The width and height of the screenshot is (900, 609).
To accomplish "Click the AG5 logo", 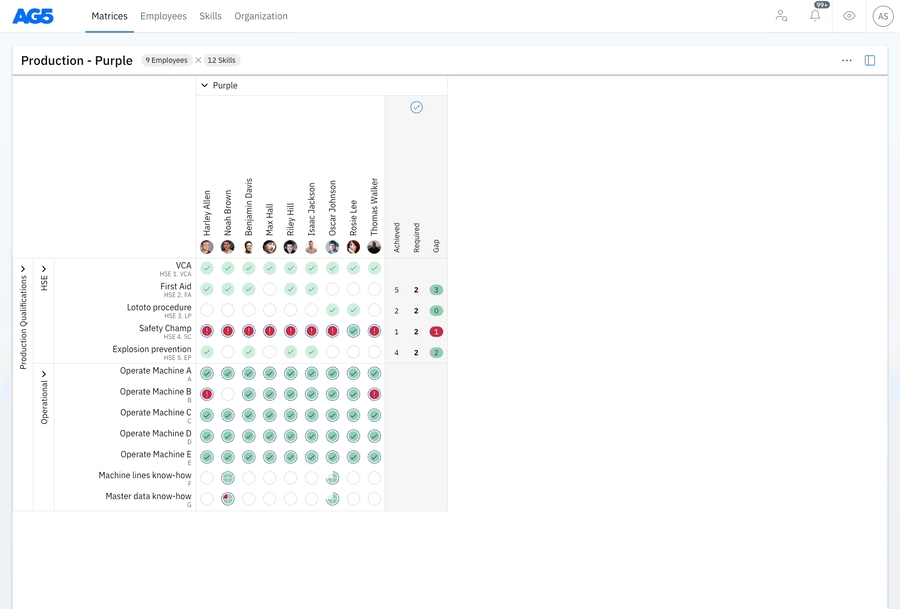I will [34, 16].
